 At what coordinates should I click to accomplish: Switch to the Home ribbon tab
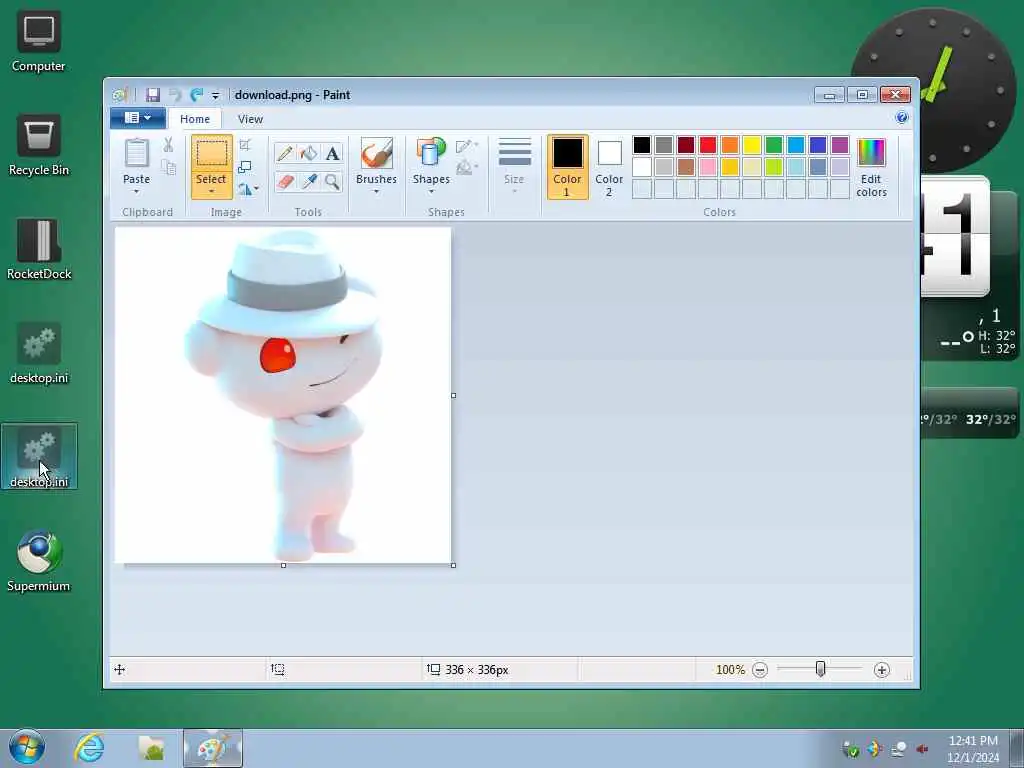click(x=195, y=119)
